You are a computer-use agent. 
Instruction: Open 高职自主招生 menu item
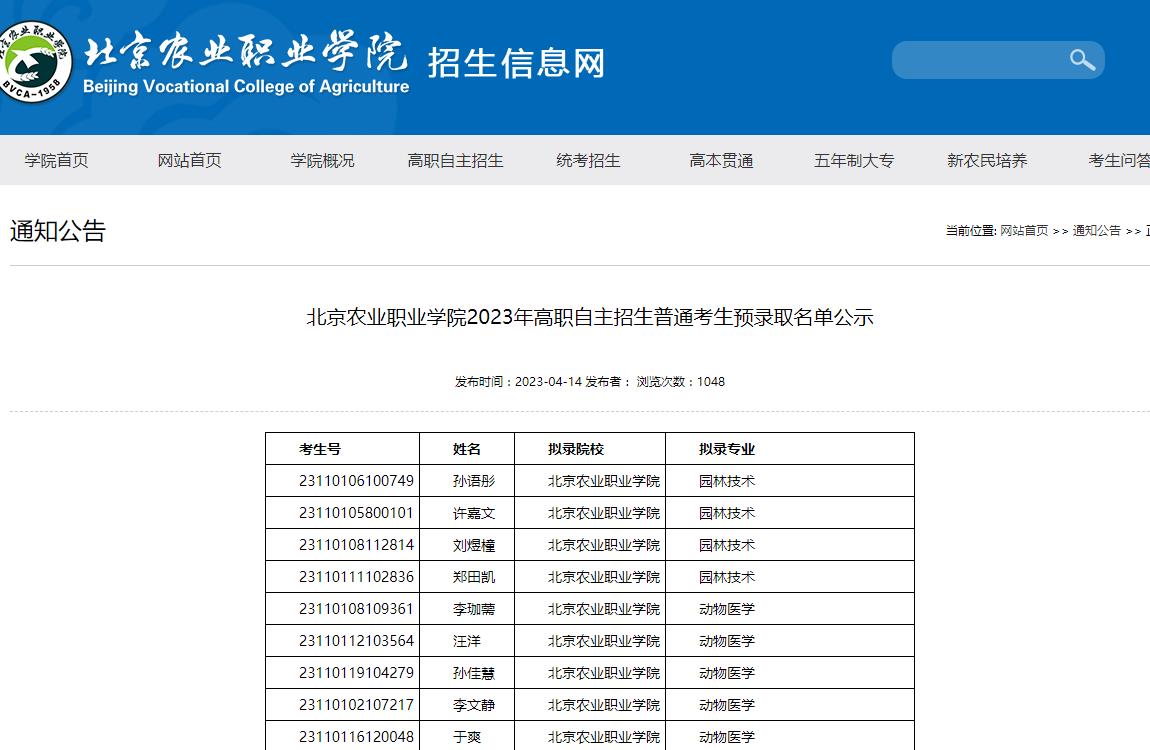click(455, 160)
